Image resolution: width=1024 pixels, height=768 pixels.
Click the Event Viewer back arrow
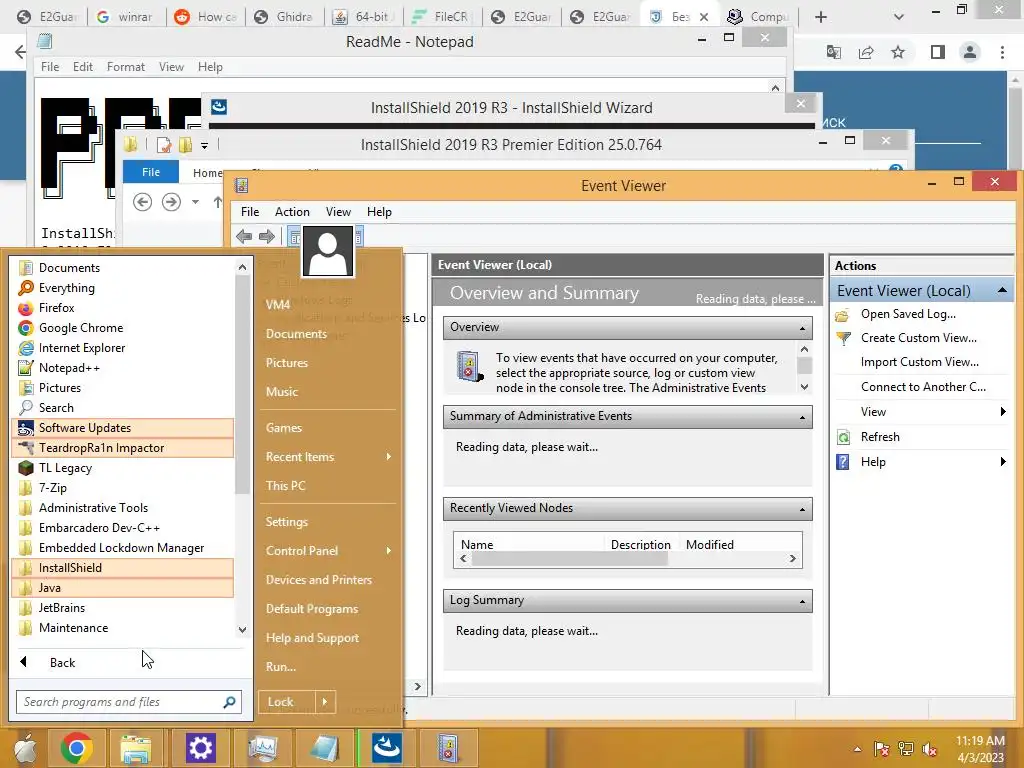244,236
